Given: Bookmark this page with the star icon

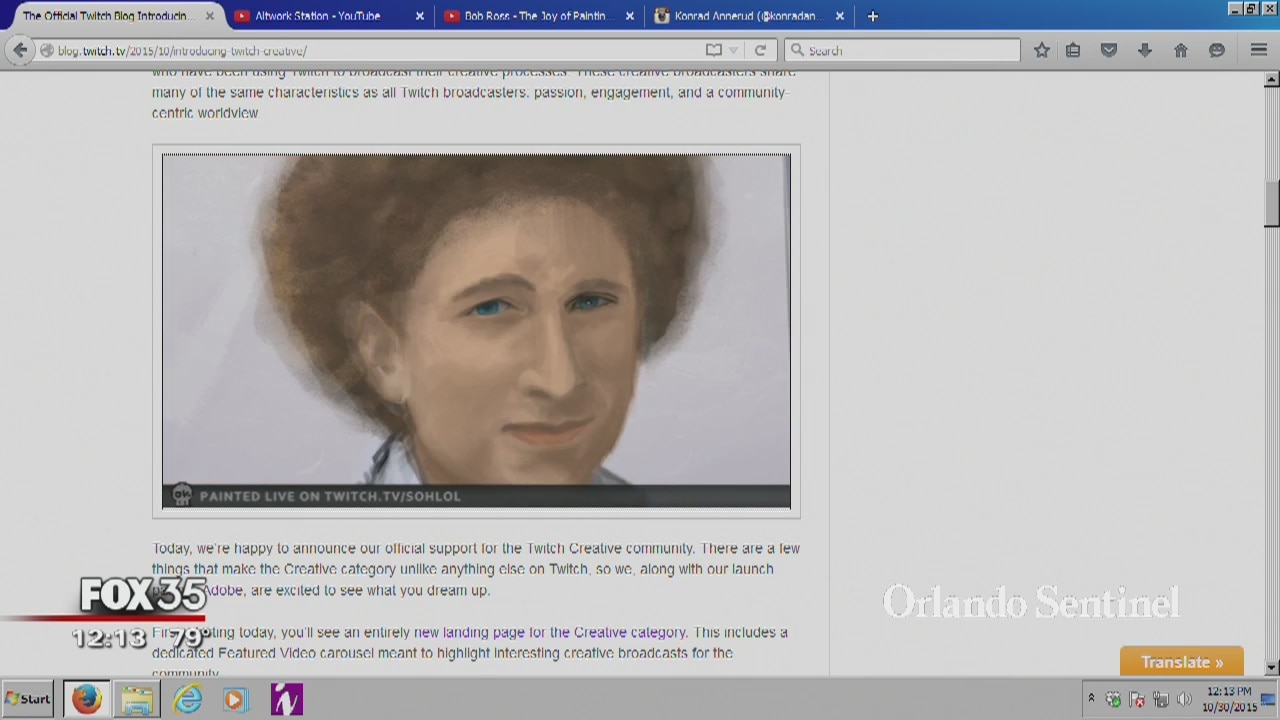Looking at the screenshot, I should click(1042, 50).
